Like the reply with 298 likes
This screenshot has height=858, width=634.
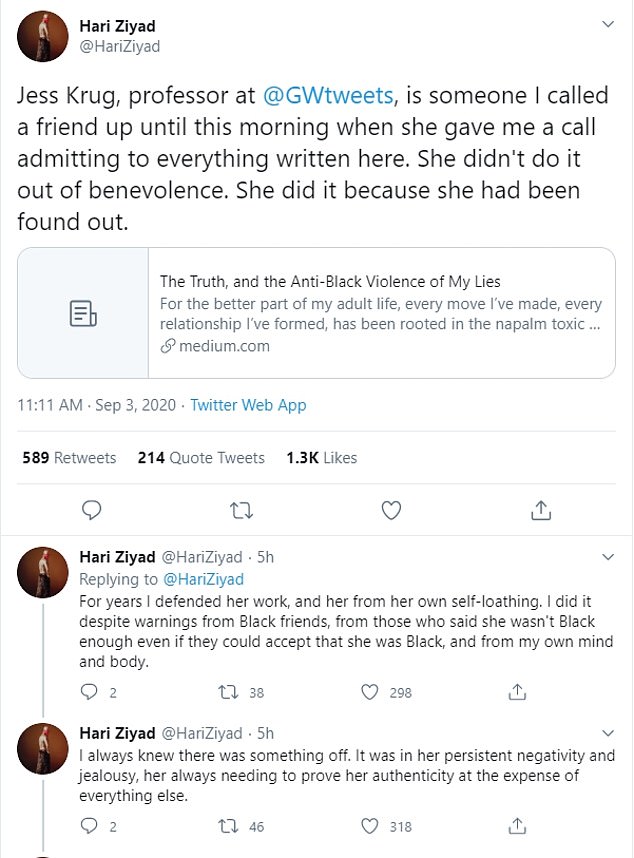point(370,690)
